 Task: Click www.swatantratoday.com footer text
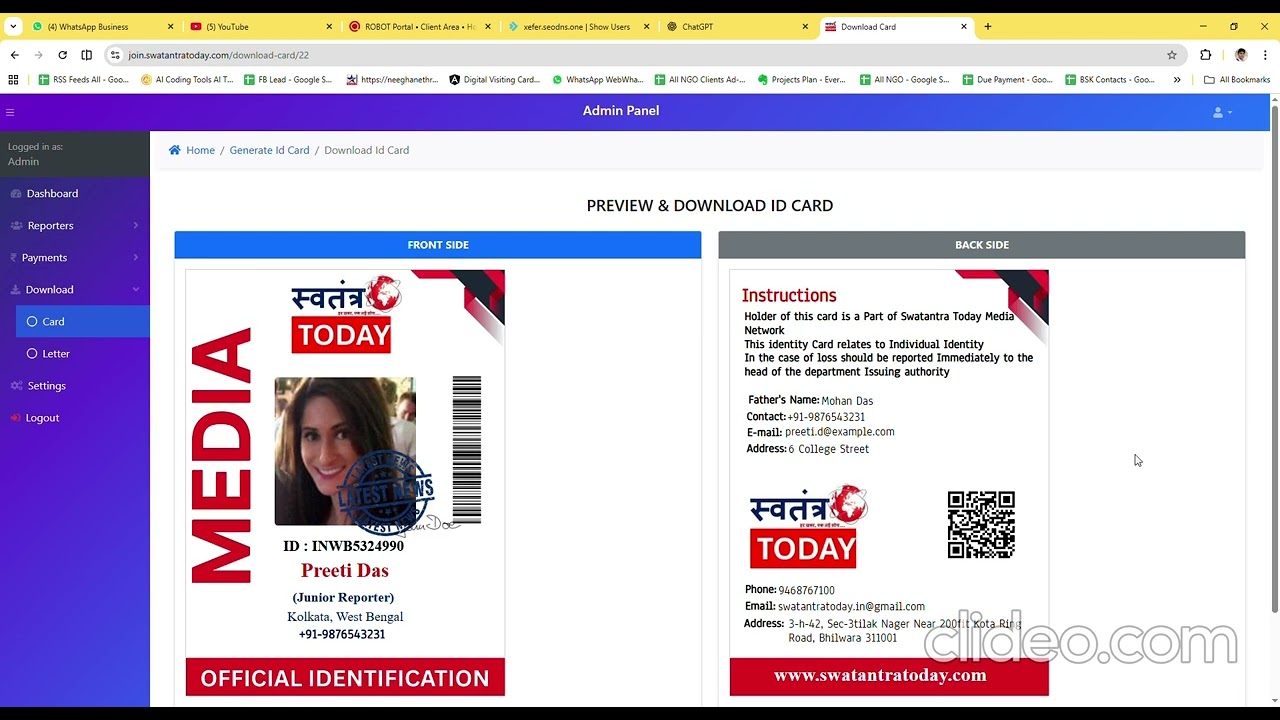point(880,675)
